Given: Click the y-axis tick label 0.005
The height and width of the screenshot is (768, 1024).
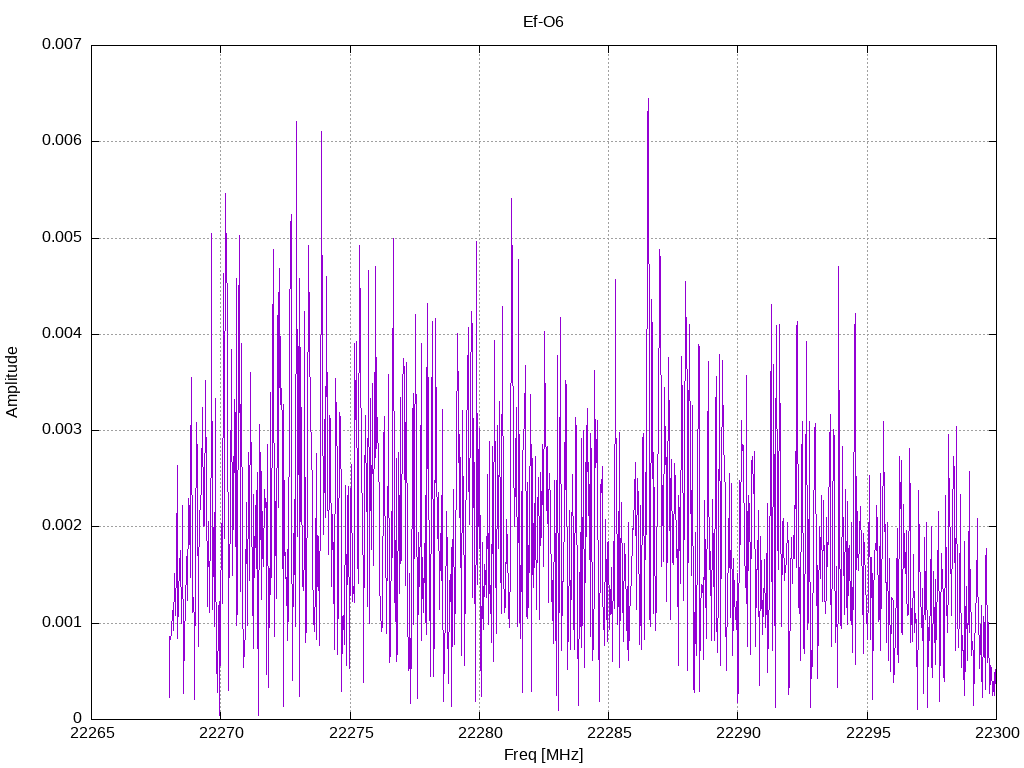Looking at the screenshot, I should click(62, 237).
